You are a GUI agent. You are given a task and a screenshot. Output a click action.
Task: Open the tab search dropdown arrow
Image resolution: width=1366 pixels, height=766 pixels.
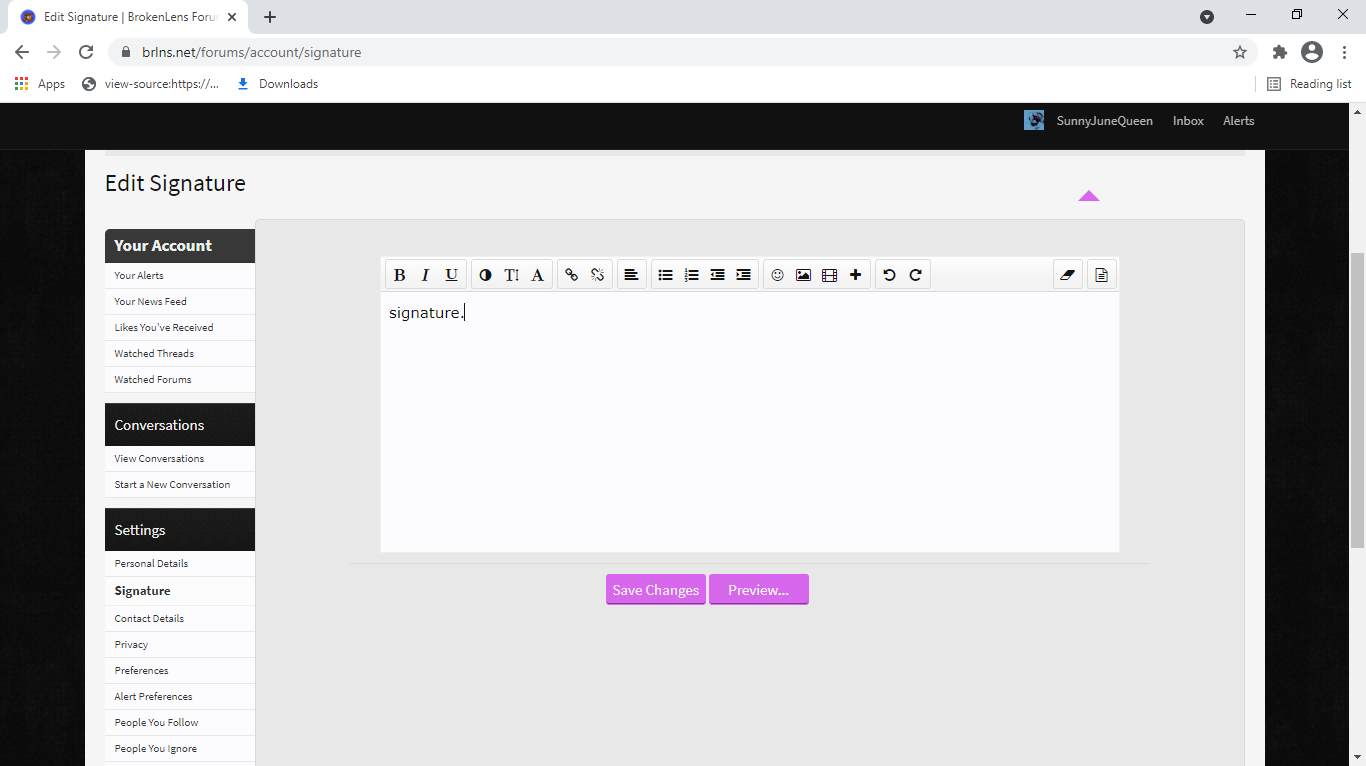[1207, 17]
